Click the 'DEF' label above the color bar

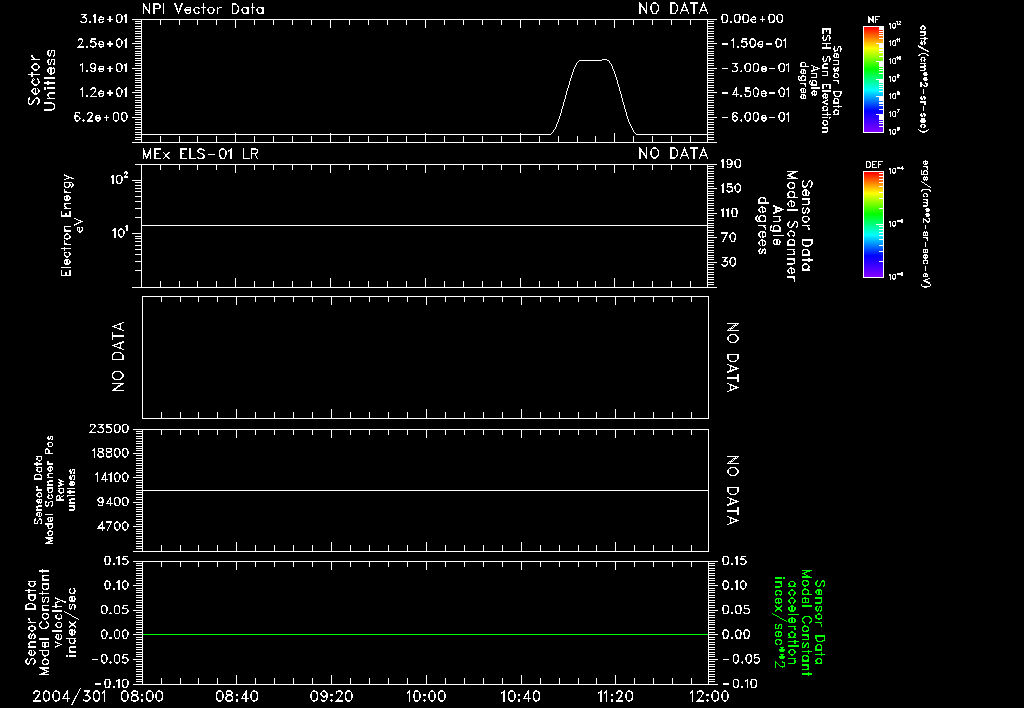873,165
